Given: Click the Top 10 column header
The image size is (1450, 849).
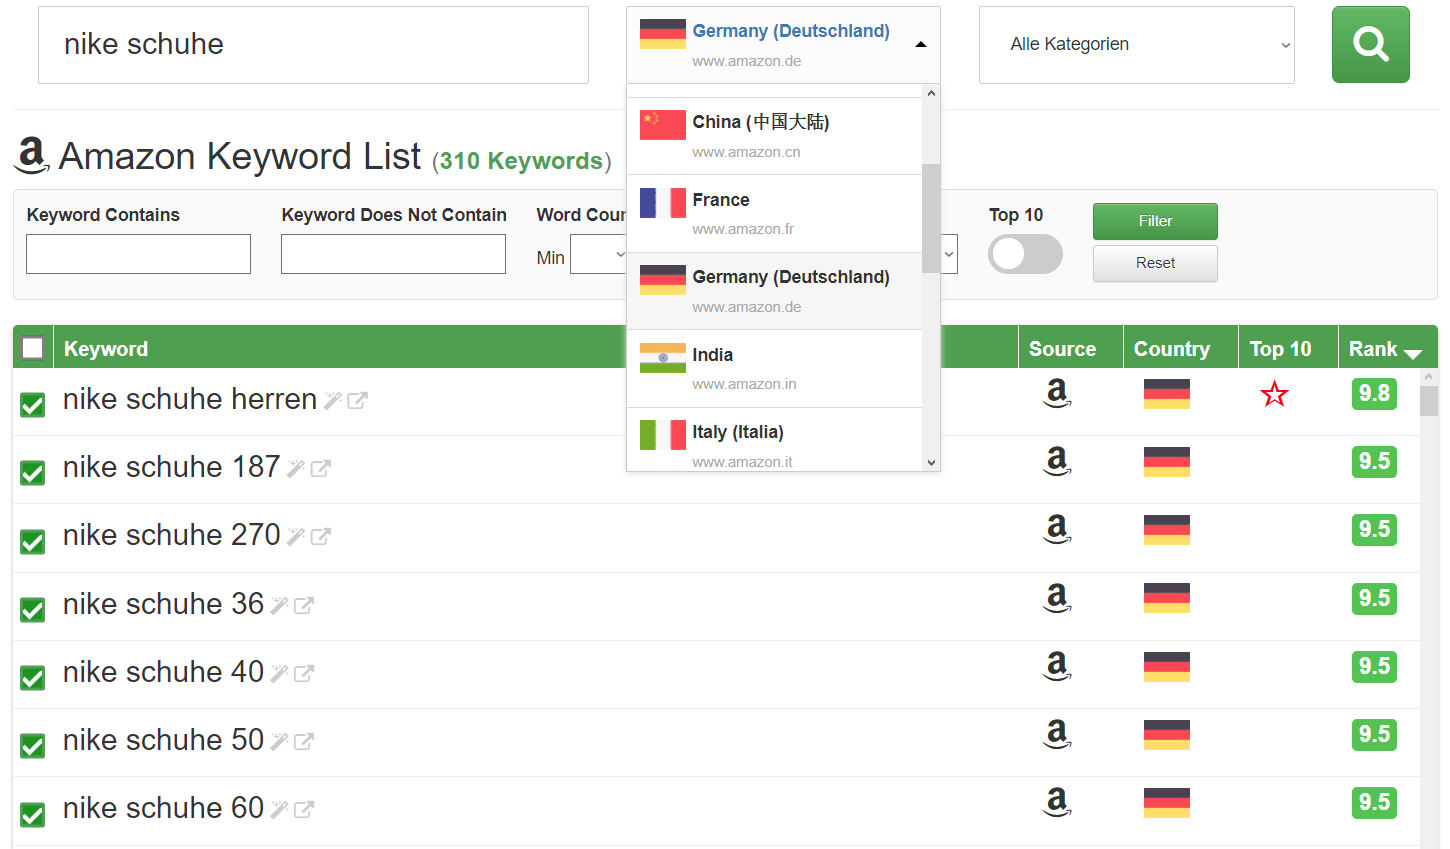Looking at the screenshot, I should pos(1284,347).
